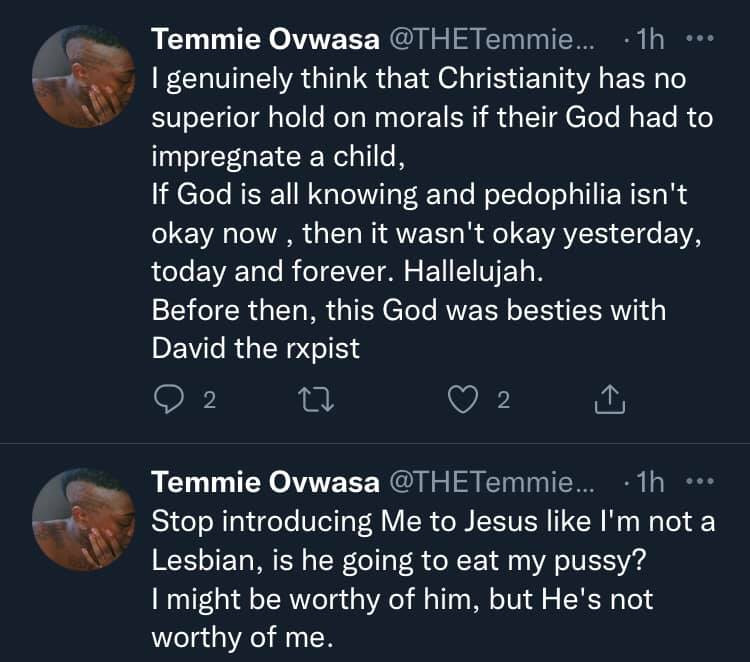Click the reply count beside the comment icon
The height and width of the screenshot is (662, 750).
(209, 401)
